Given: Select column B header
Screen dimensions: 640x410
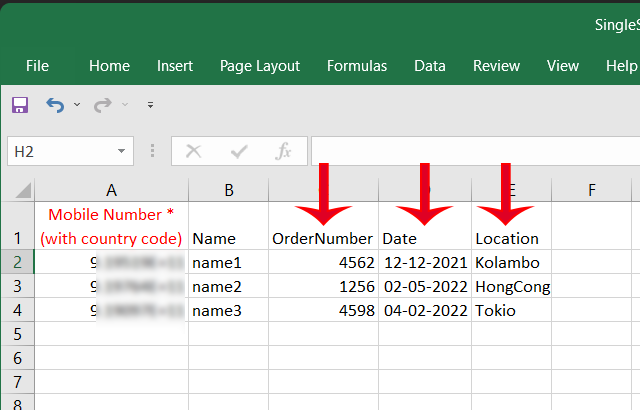Looking at the screenshot, I should point(229,190).
